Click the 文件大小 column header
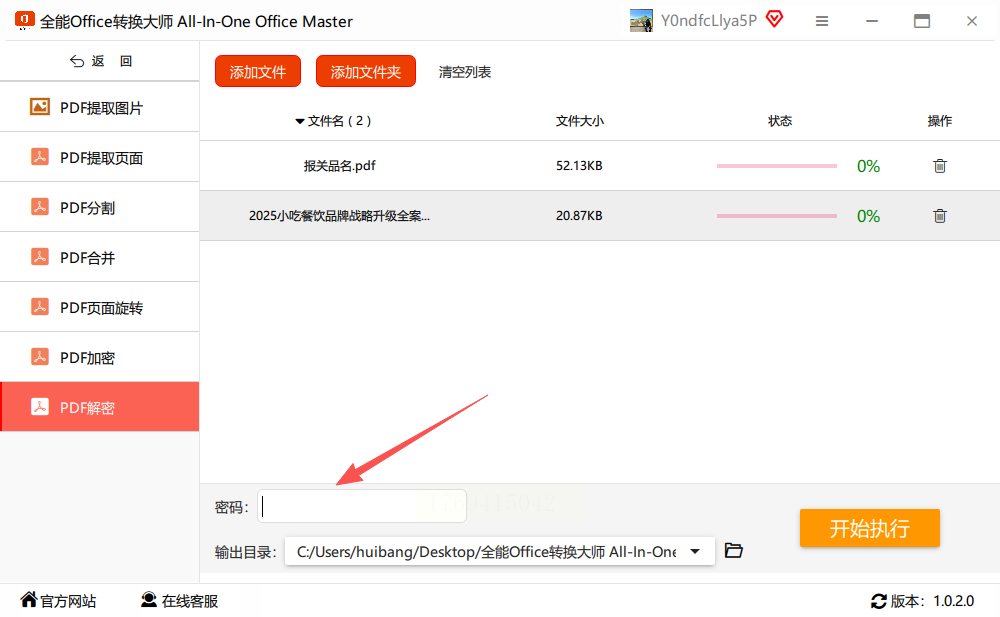This screenshot has height=617, width=1000. point(579,121)
